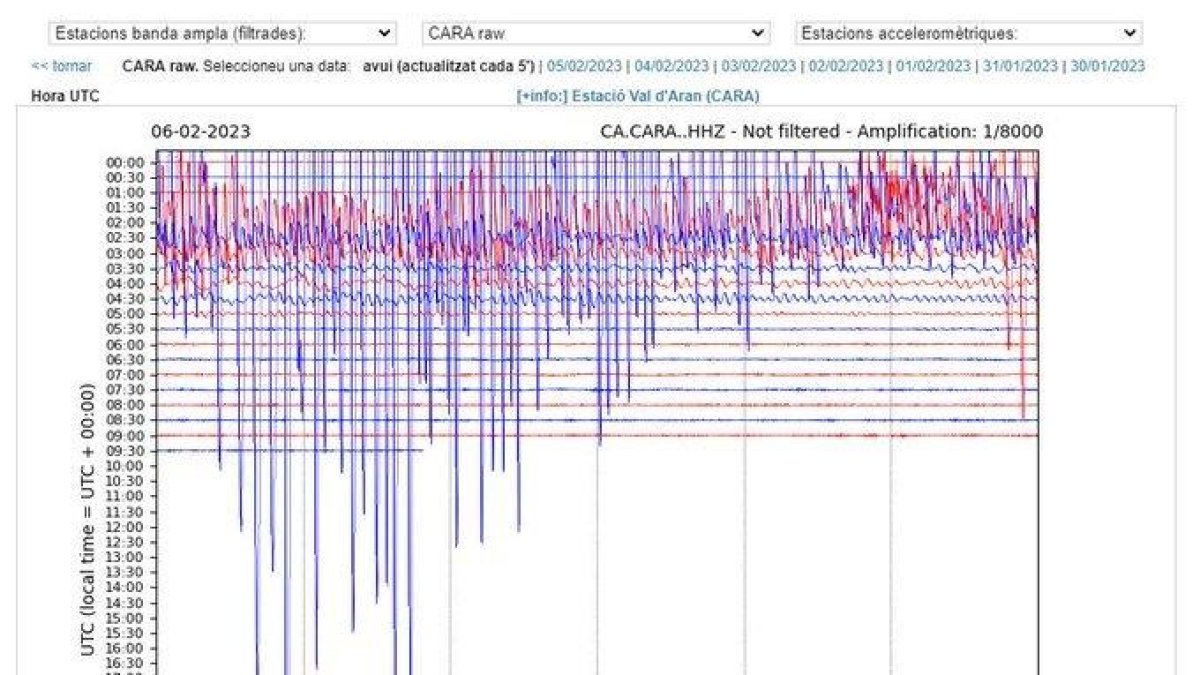Select date 30/01/2023

click(1107, 66)
